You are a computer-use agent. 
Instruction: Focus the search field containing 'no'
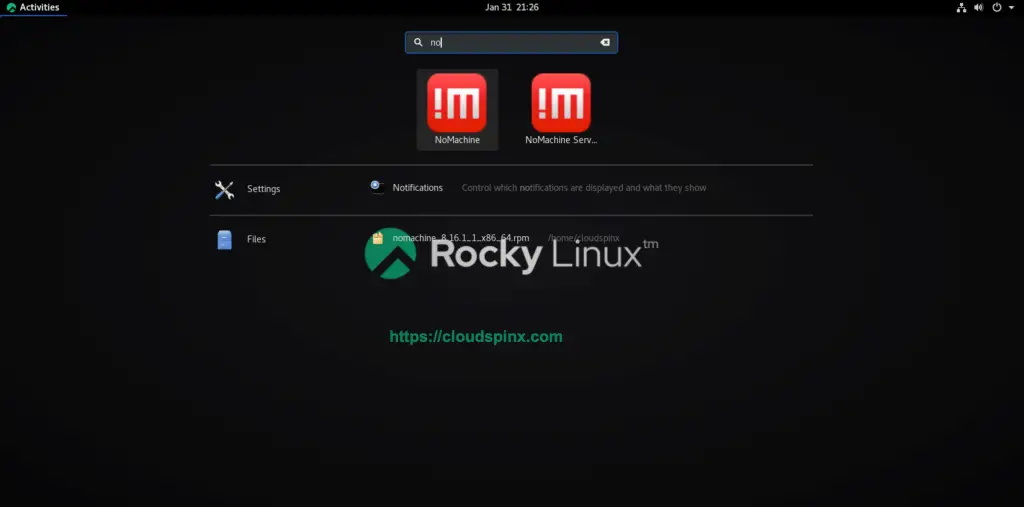[x=511, y=42]
